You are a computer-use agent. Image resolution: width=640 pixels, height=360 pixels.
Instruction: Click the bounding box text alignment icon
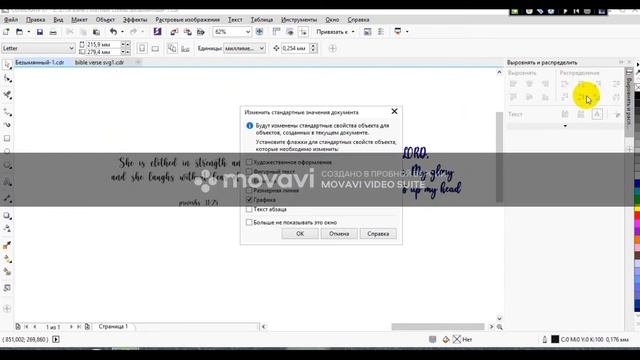(597, 114)
